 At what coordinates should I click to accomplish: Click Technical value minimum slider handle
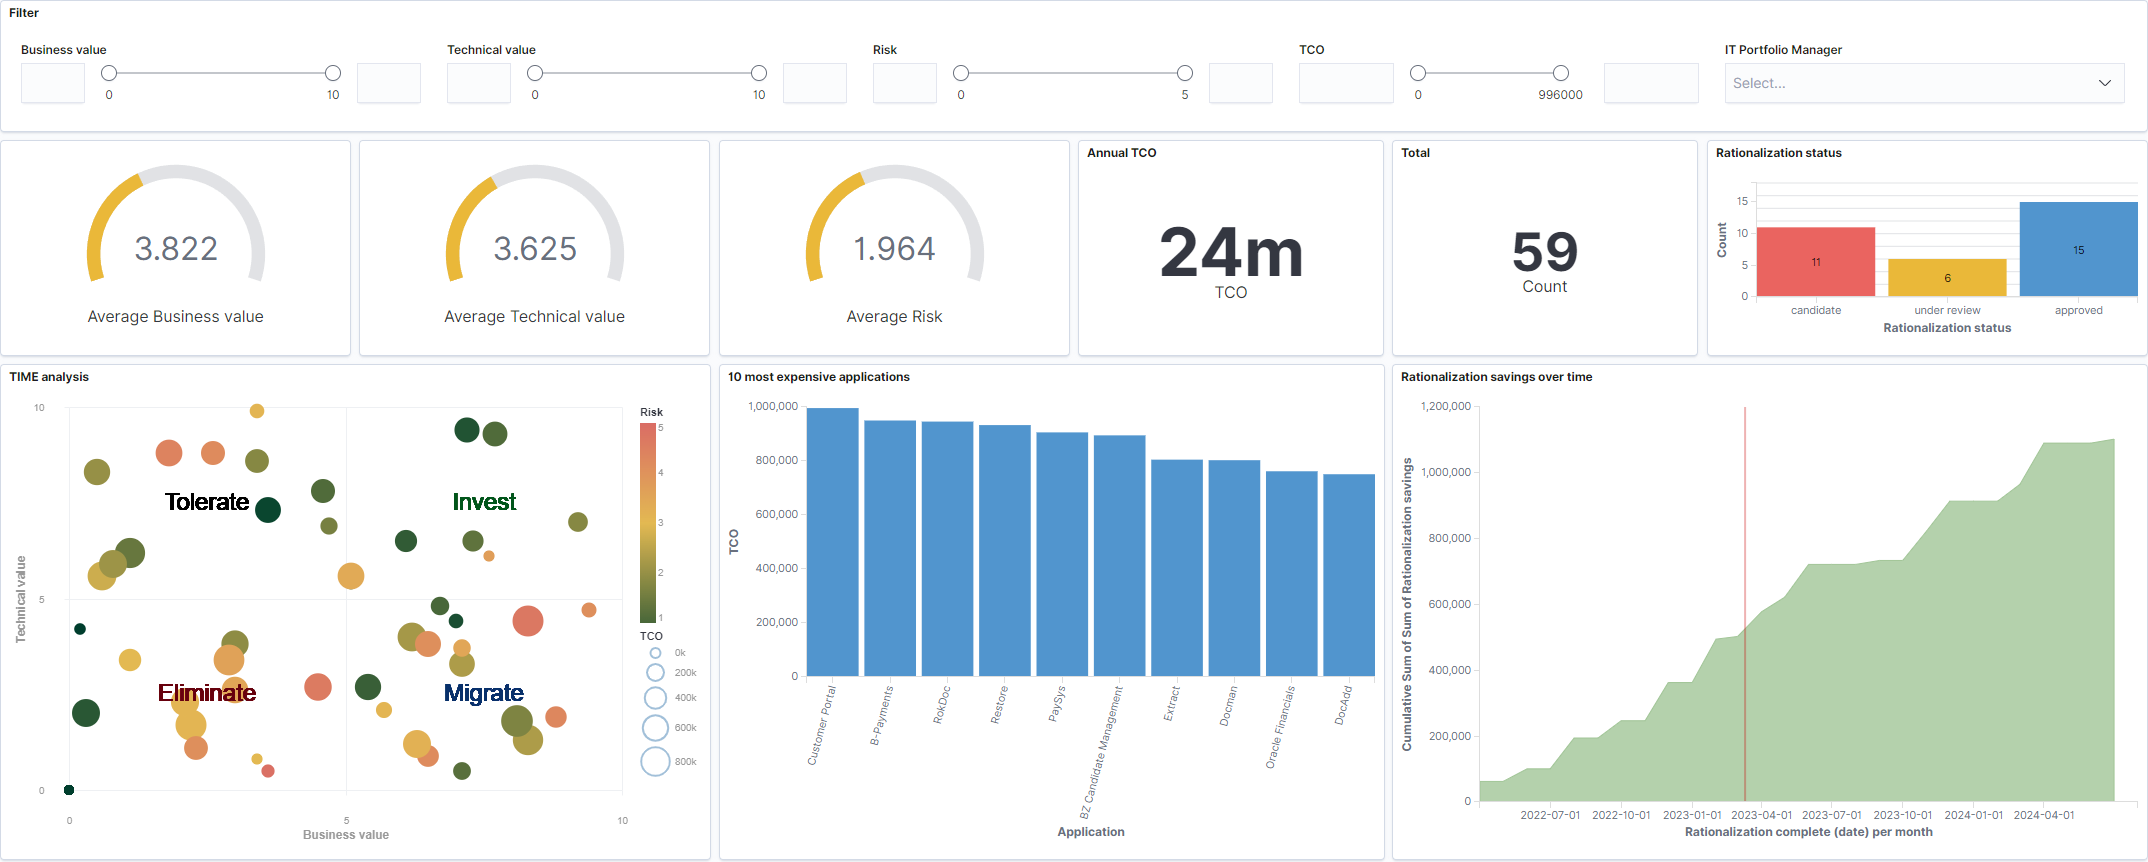535,73
